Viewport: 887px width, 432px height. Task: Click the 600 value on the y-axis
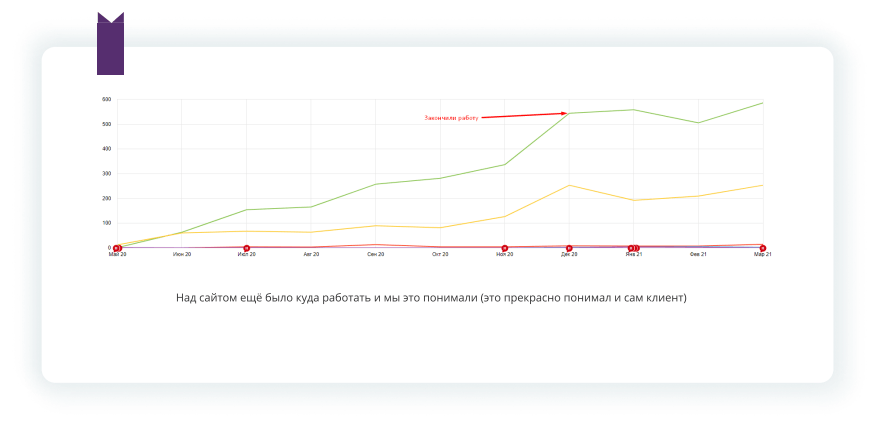pos(106,100)
